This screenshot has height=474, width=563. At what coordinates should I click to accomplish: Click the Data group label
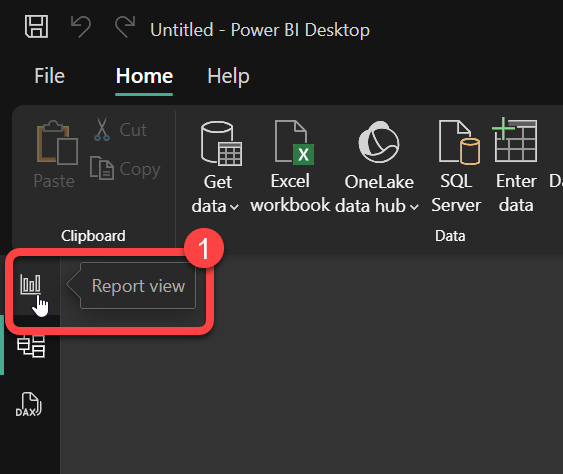[450, 236]
